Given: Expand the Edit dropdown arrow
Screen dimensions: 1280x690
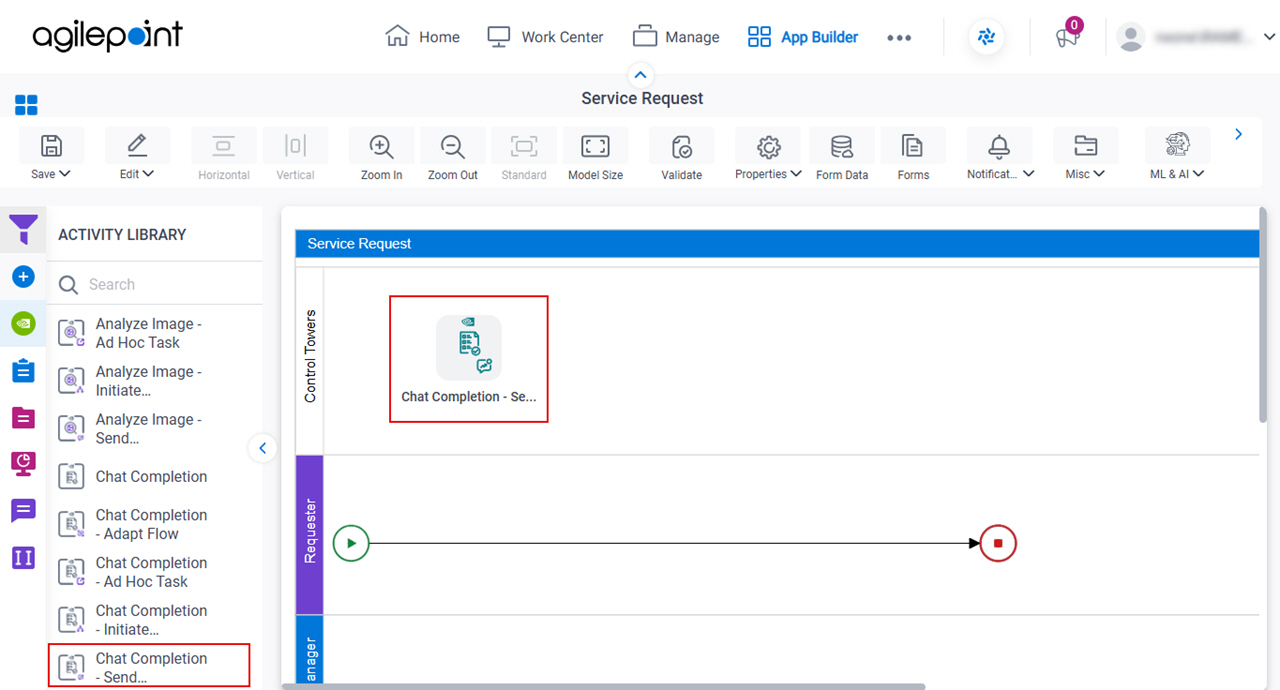Looking at the screenshot, I should (149, 174).
